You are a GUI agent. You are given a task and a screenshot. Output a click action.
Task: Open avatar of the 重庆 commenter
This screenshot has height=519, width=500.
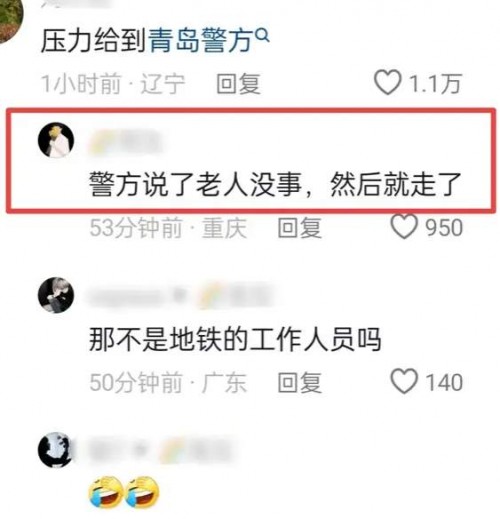pos(56,140)
